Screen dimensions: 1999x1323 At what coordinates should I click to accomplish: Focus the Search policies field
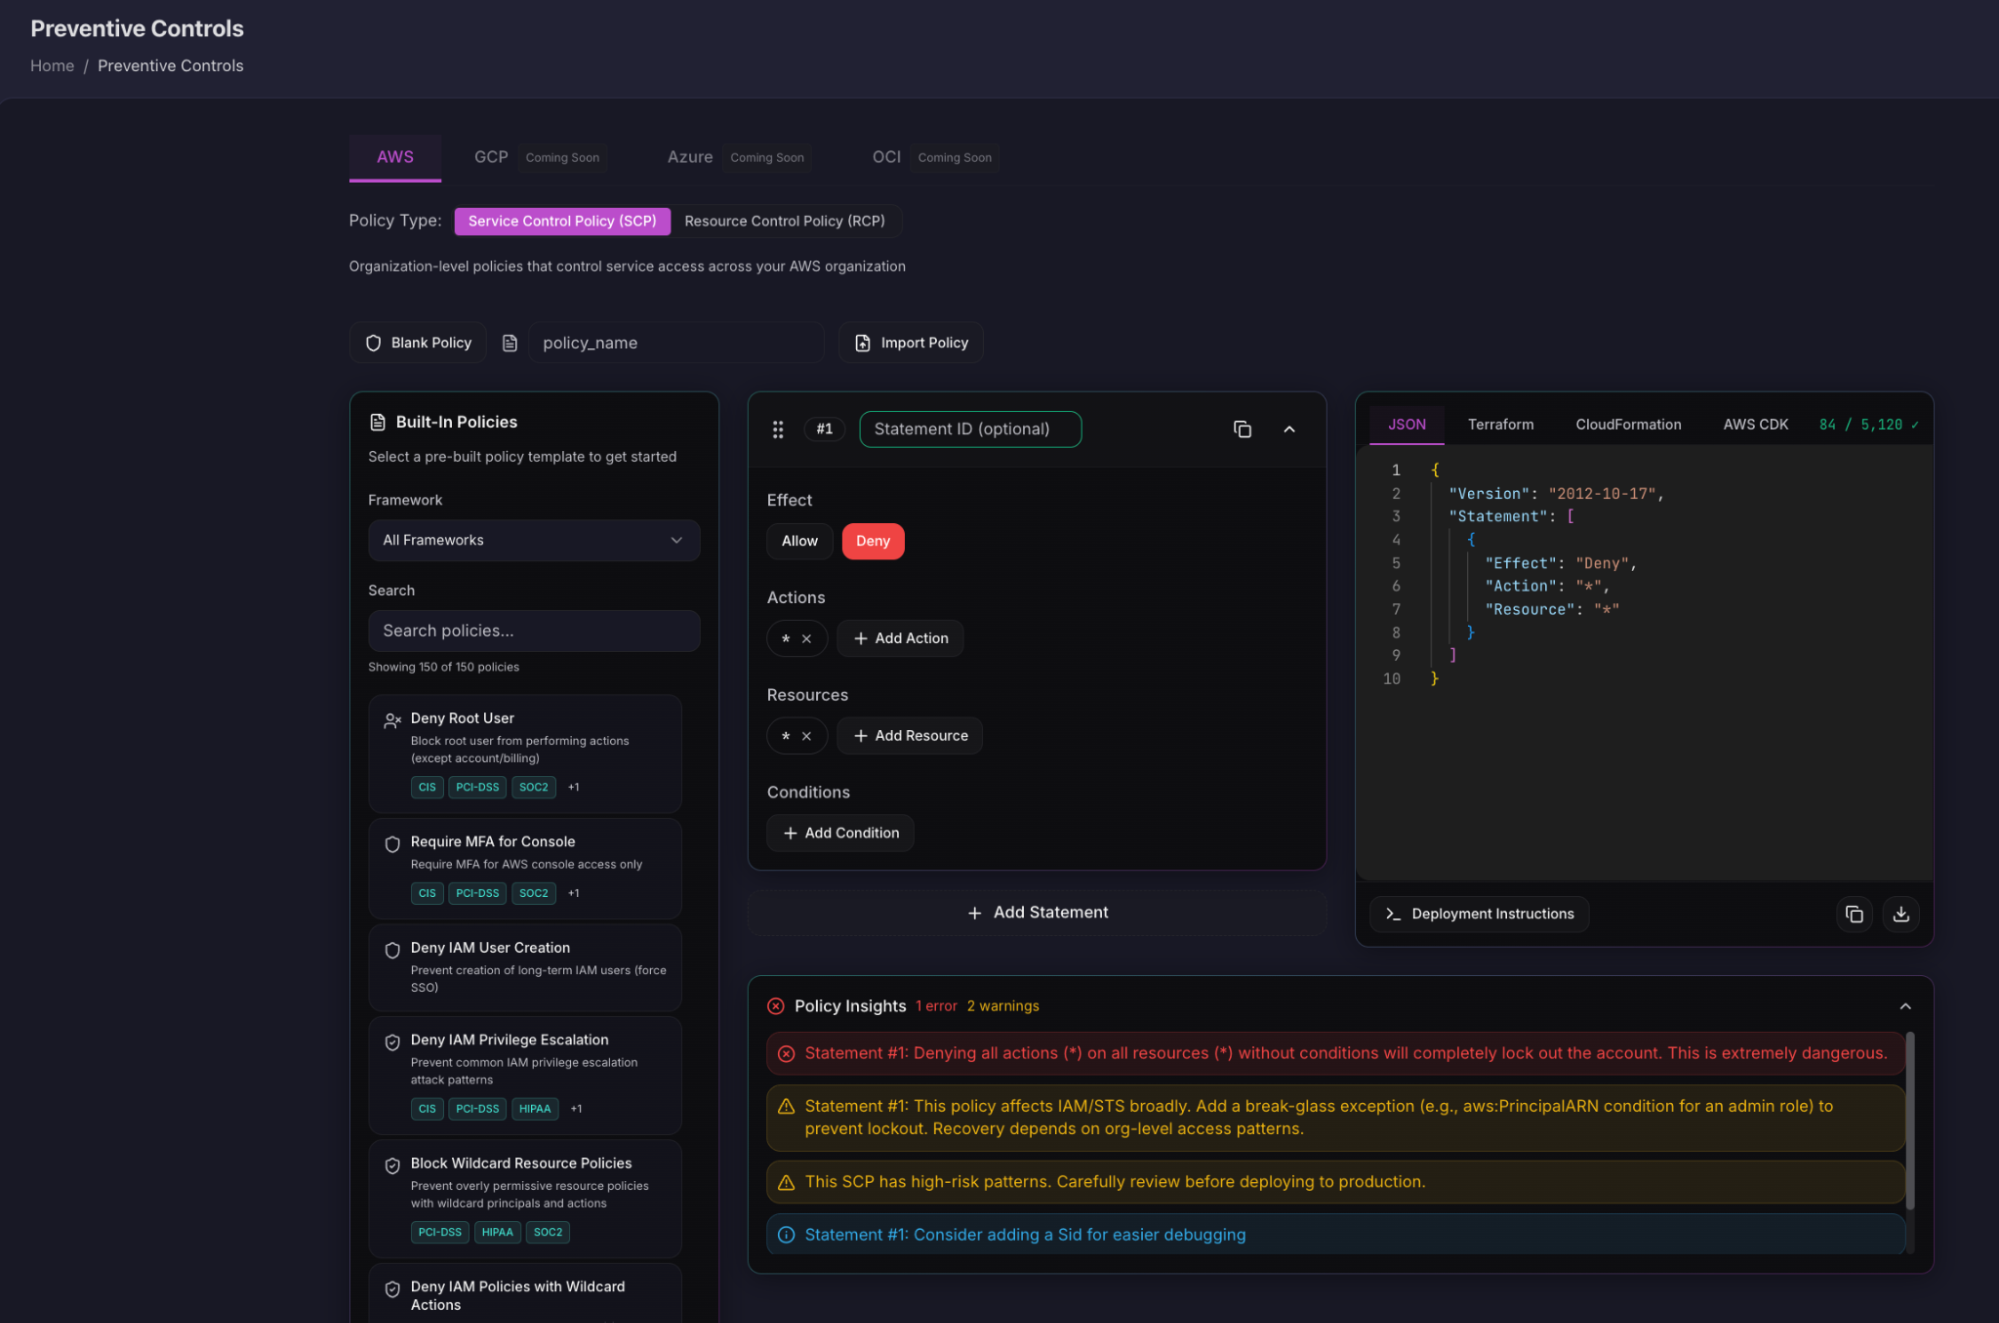click(x=534, y=631)
